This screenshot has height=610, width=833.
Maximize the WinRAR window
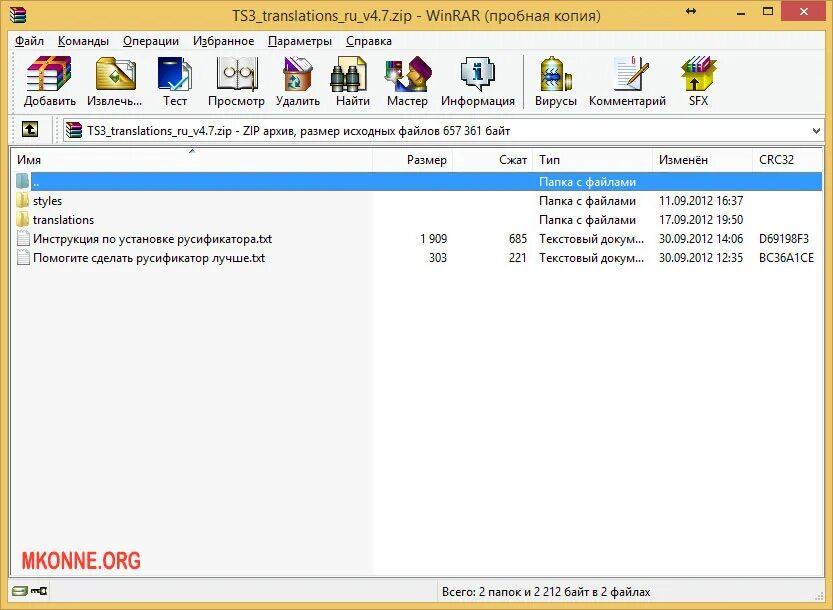768,11
